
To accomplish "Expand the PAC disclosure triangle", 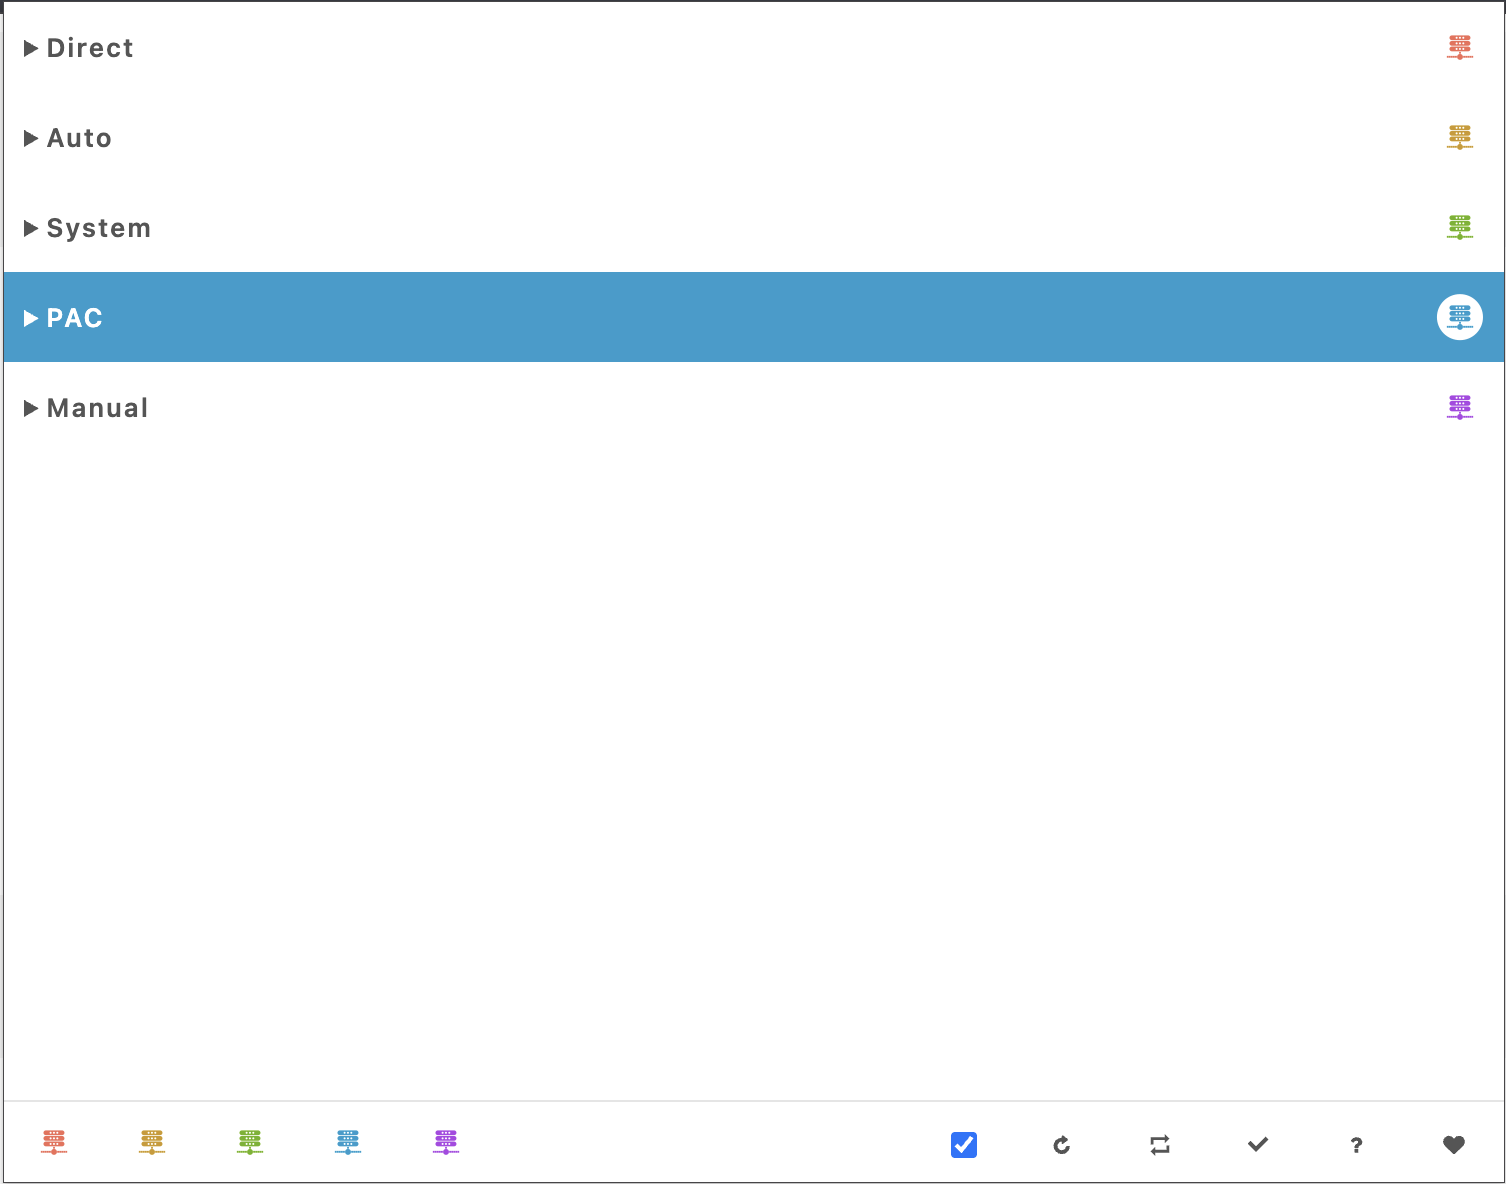I will [31, 318].
